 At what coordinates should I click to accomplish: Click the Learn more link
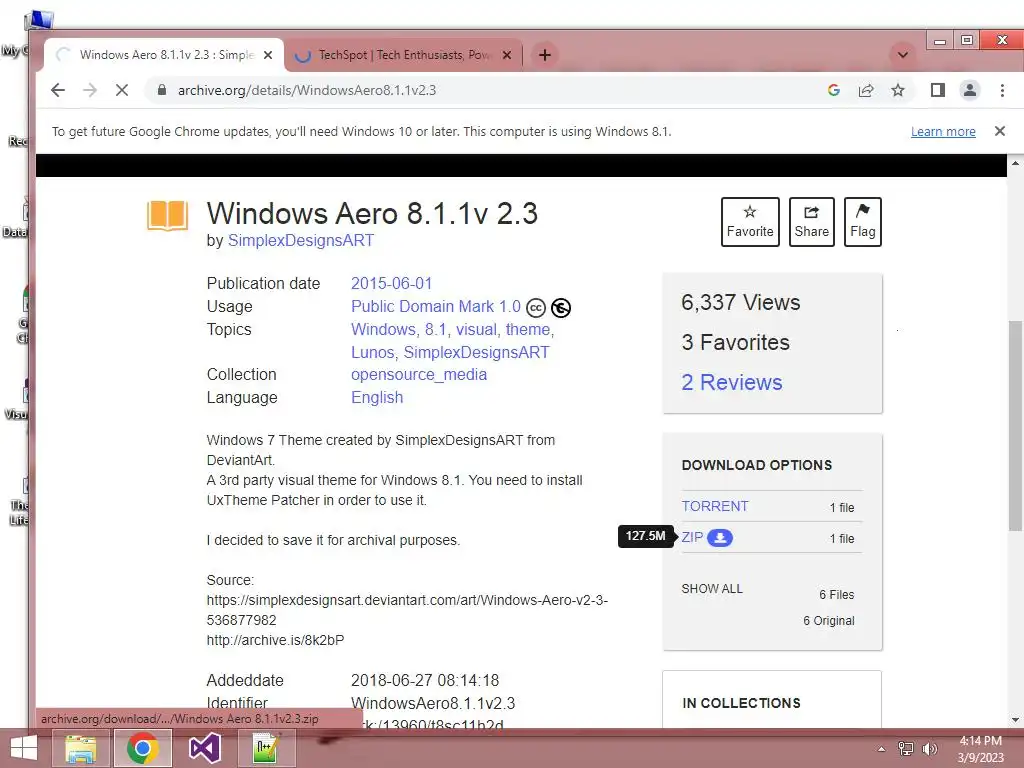[x=943, y=132]
